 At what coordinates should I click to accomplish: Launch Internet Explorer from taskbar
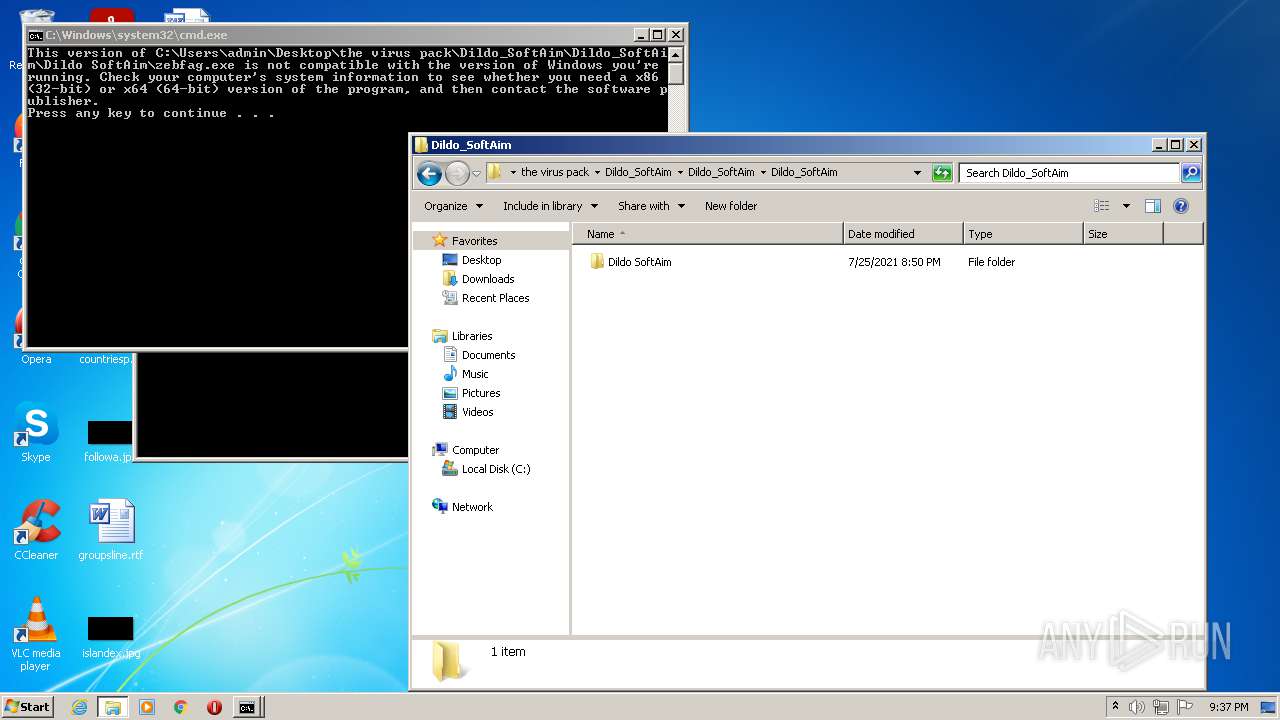(x=79, y=707)
